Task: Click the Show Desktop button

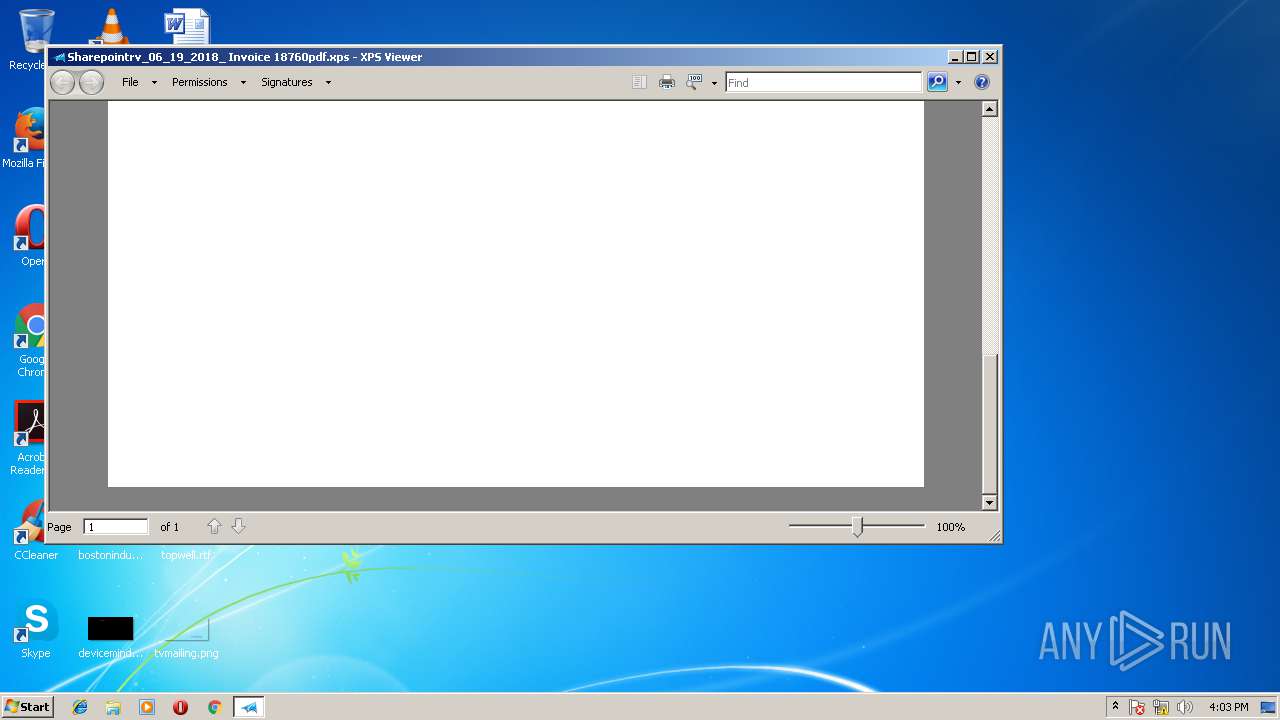Action: click(1269, 707)
